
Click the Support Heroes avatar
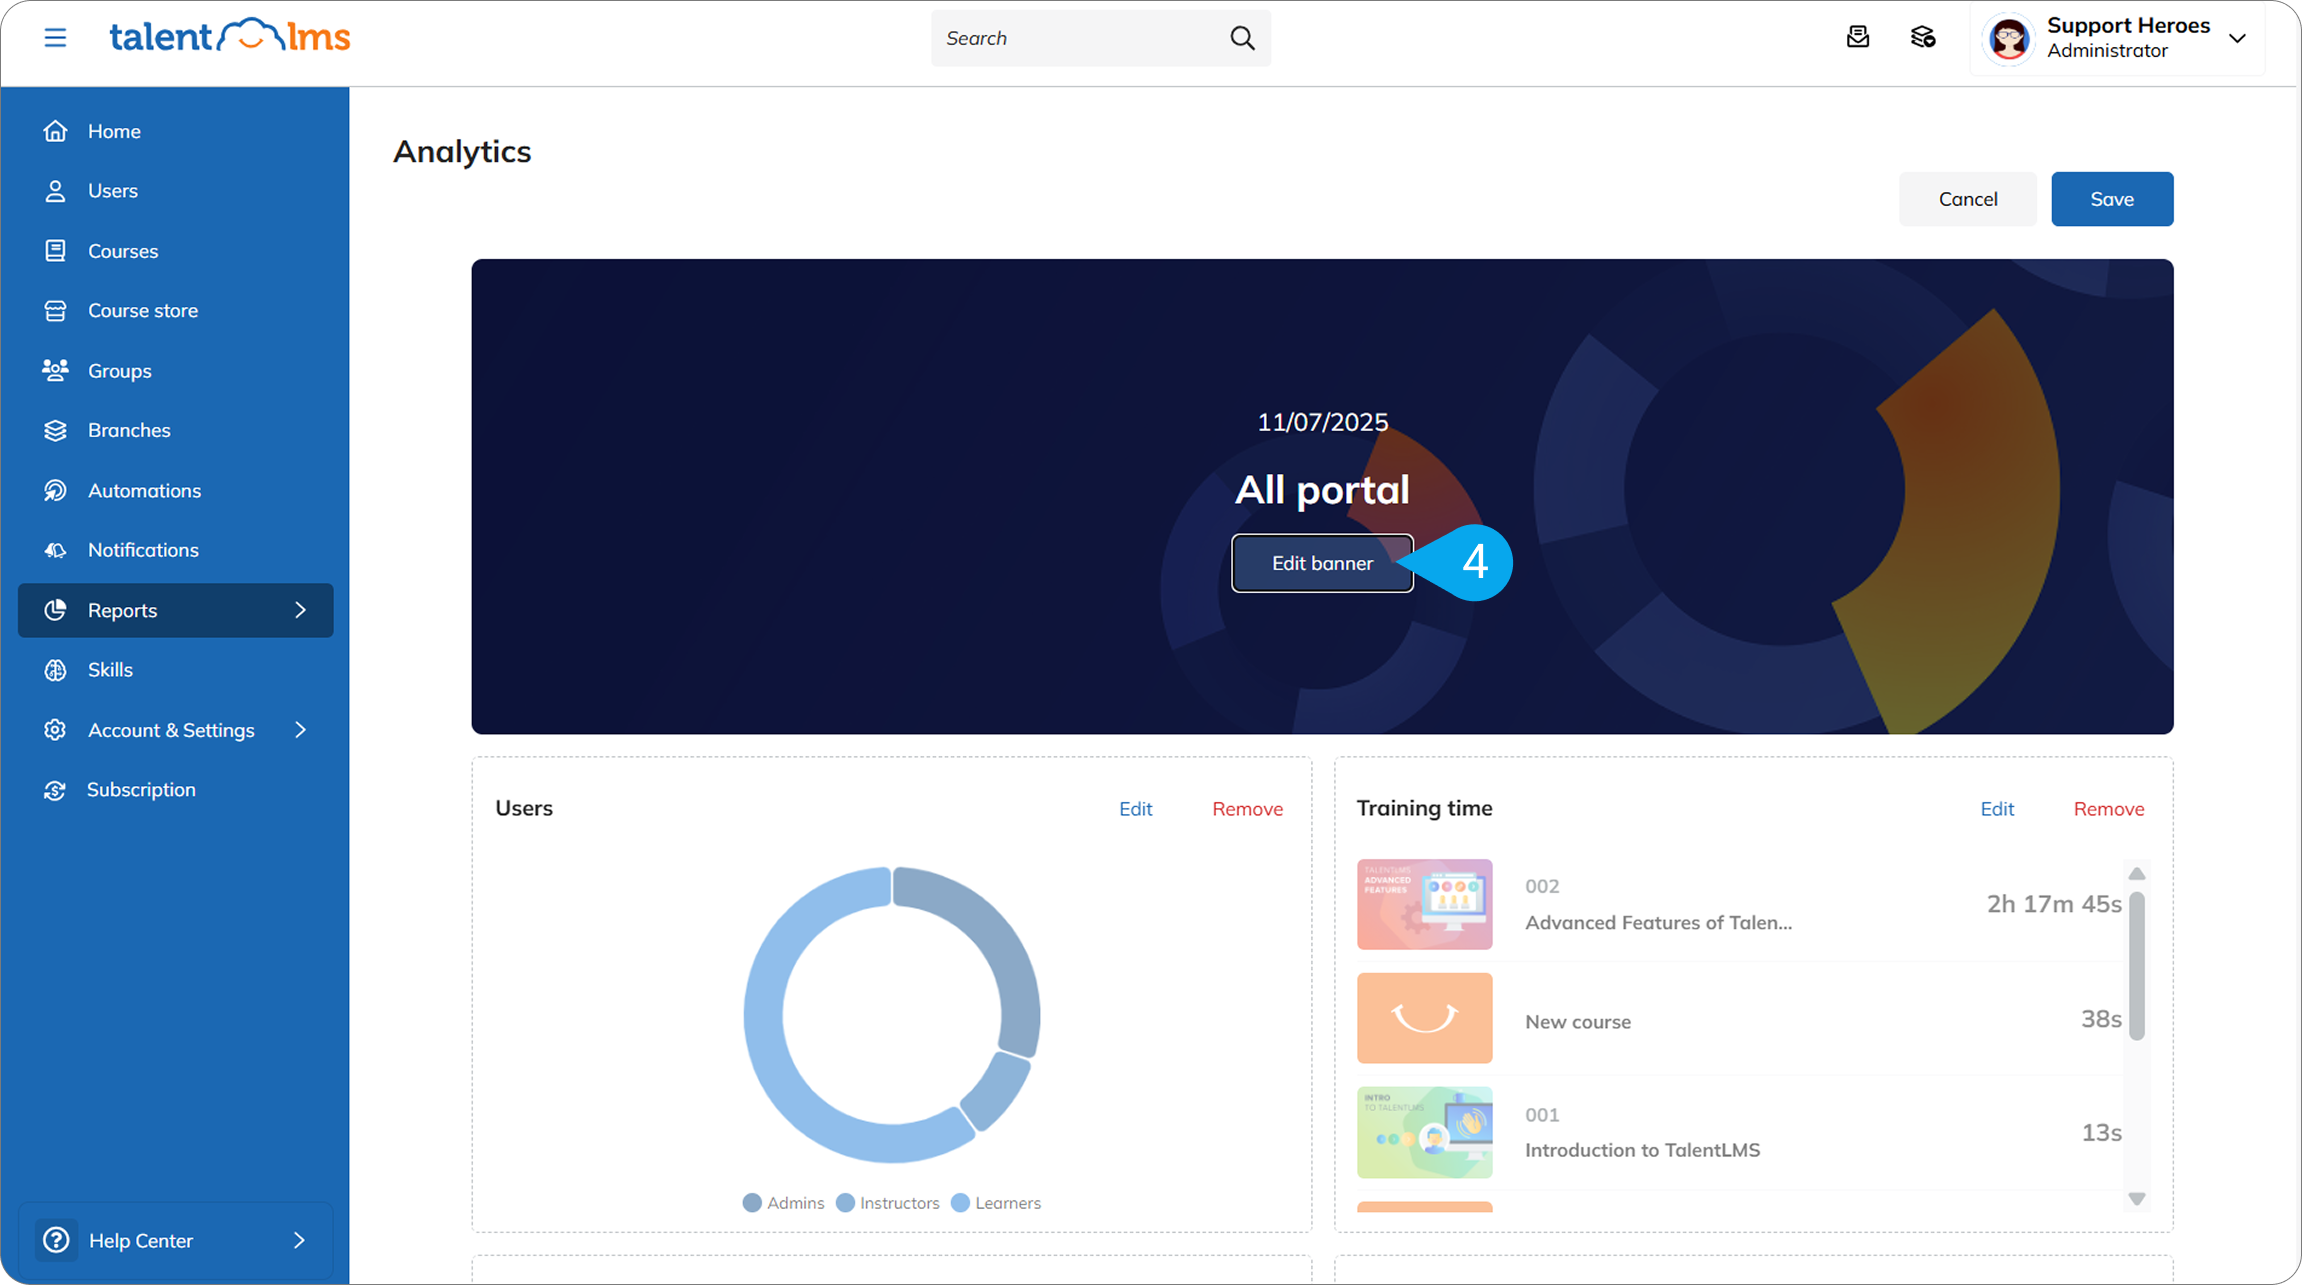[2009, 38]
